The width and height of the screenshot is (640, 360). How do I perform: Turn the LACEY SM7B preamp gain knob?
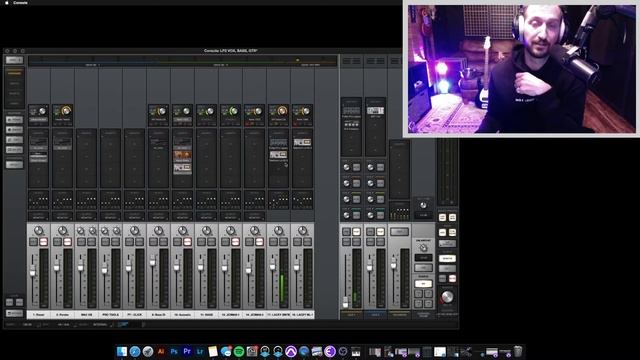pos(282,111)
